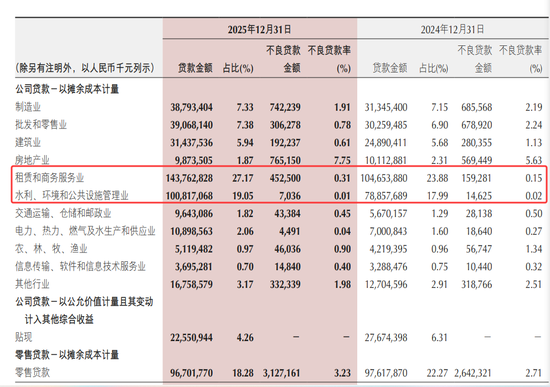The image size is (550, 387).
Task: Select the 其他行业 row label
Action: (32, 284)
